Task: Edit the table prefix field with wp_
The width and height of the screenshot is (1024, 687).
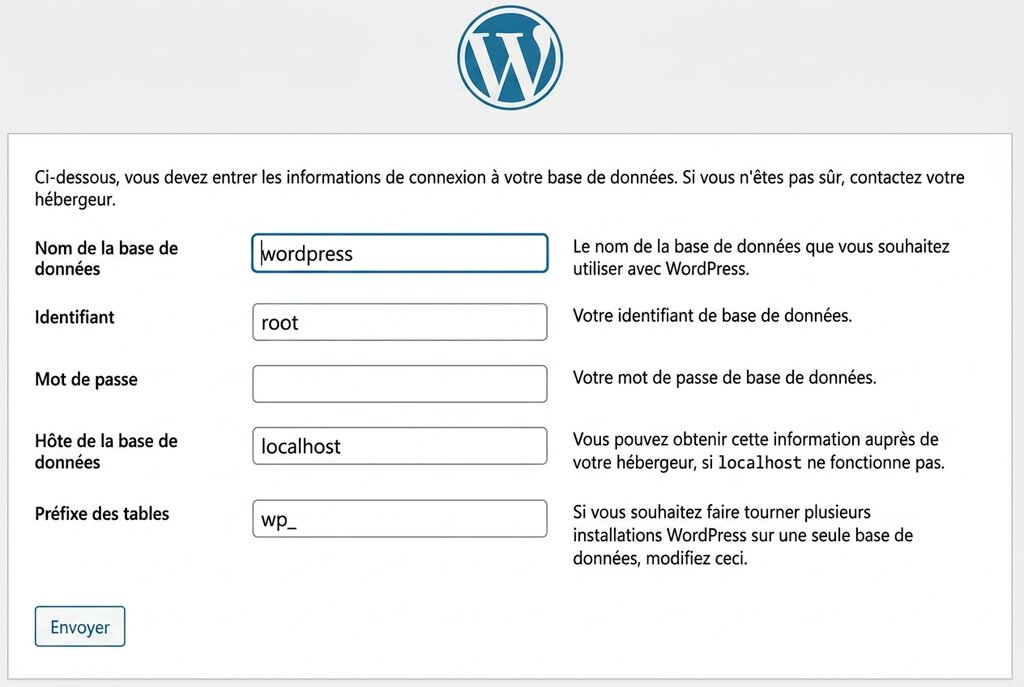Action: 400,519
